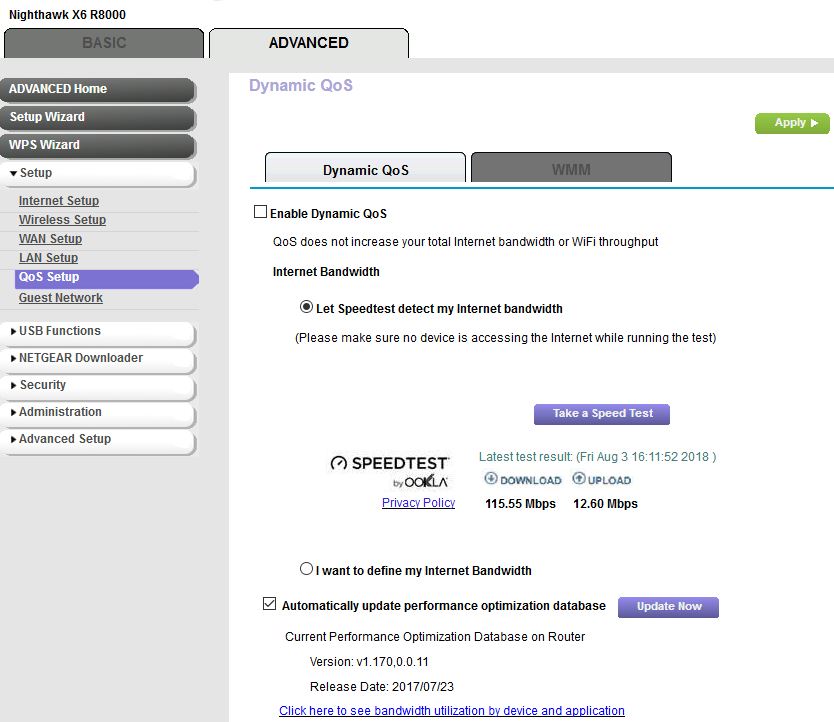834x722 pixels.
Task: Open LAN Setup link
Action: coord(48,259)
